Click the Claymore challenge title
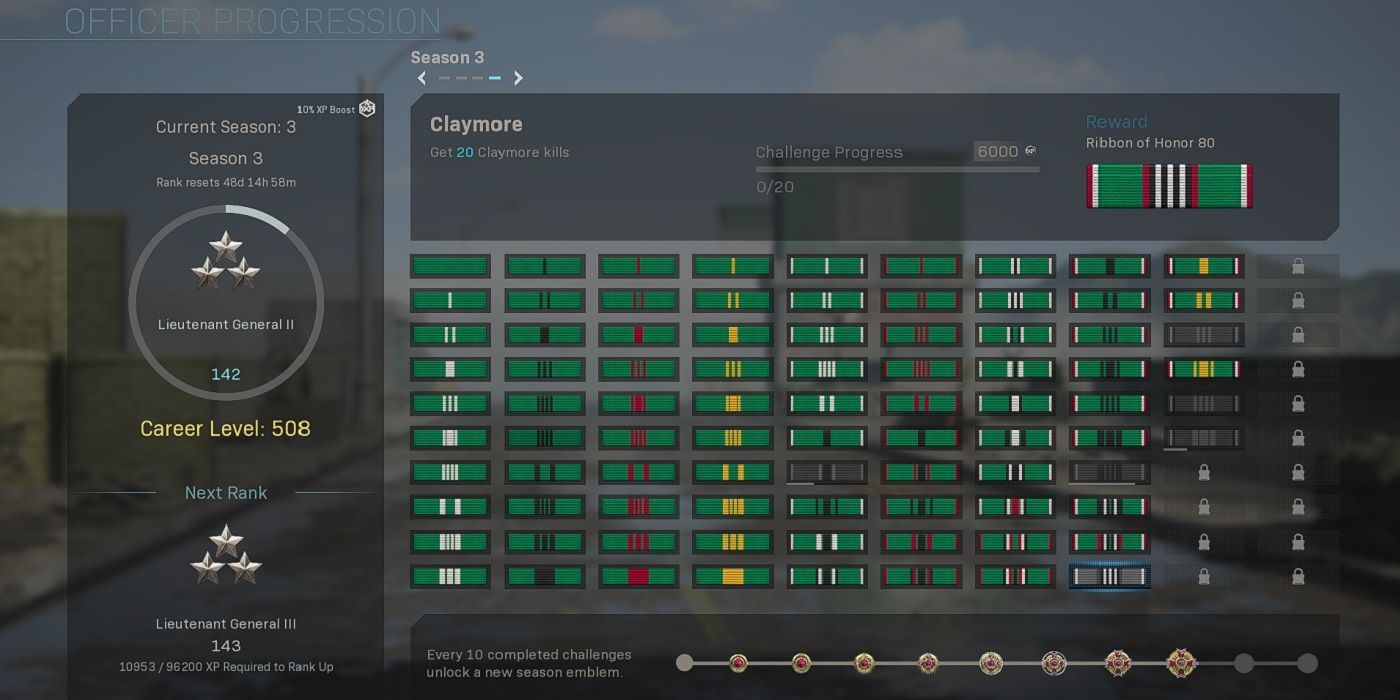The width and height of the screenshot is (1400, 700). pyautogui.click(x=476, y=125)
